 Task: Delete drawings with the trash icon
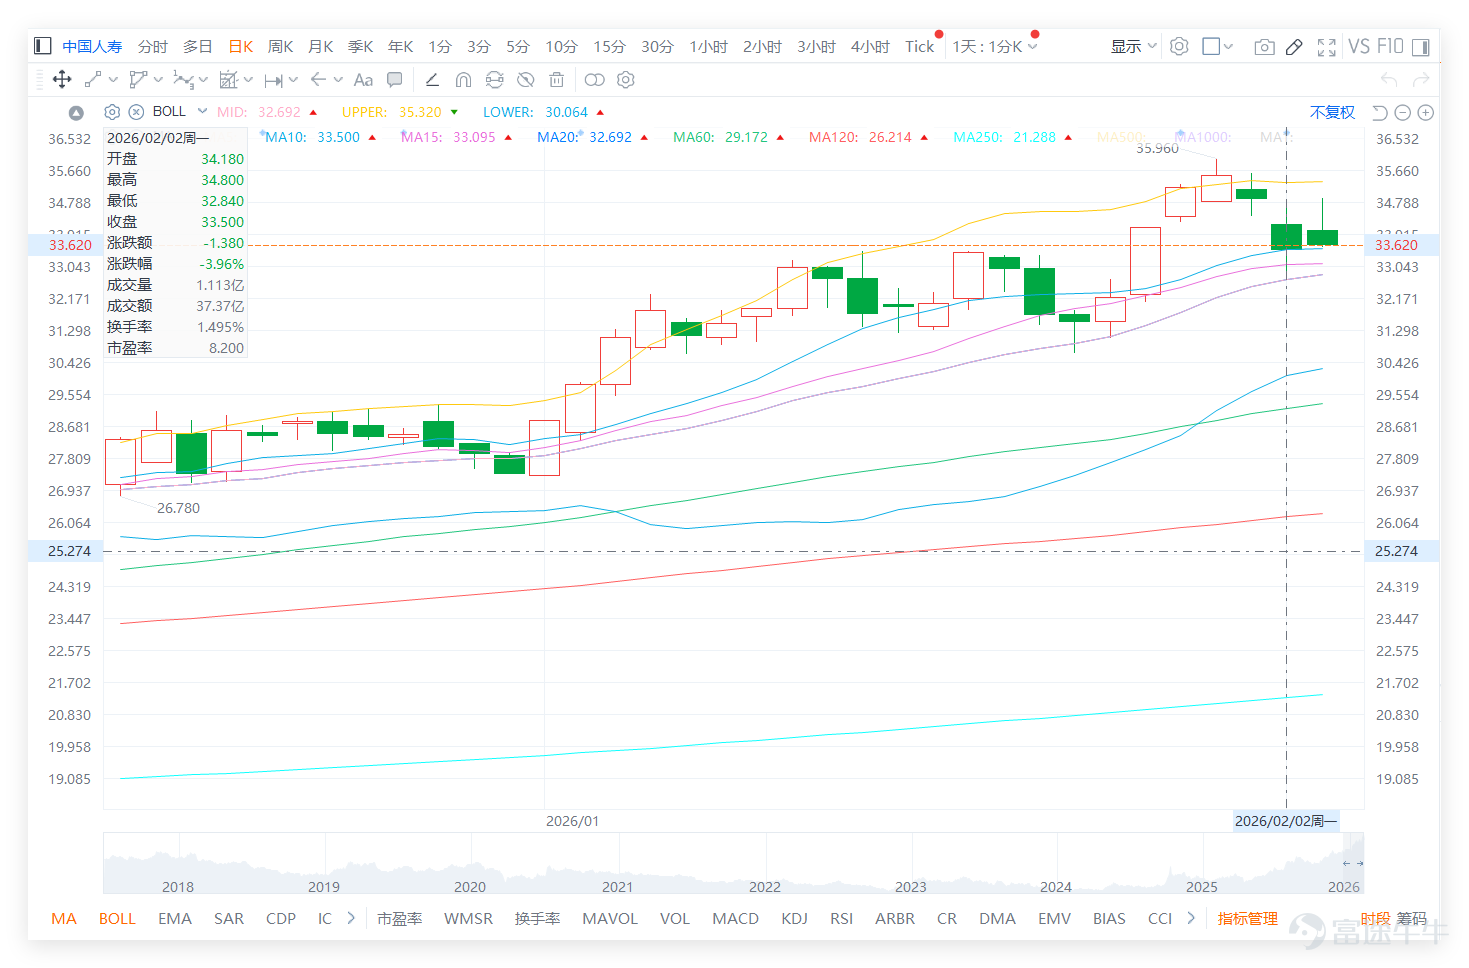pos(557,80)
